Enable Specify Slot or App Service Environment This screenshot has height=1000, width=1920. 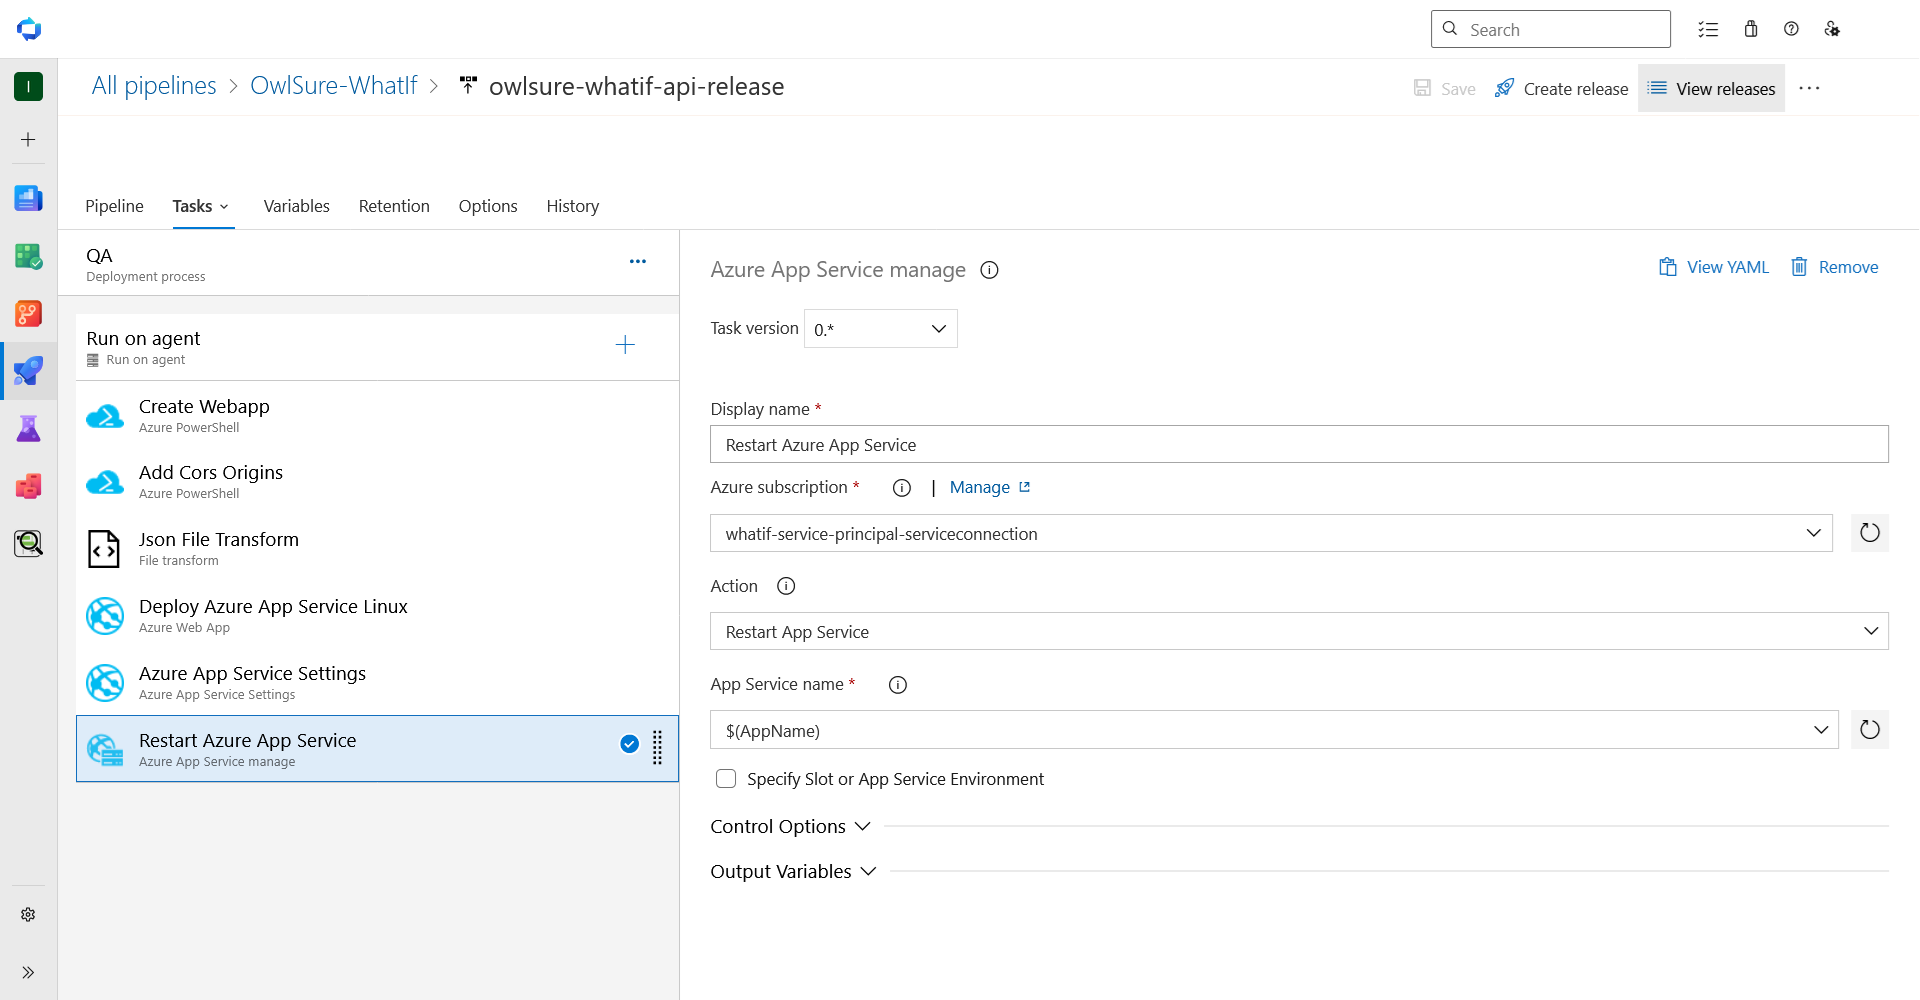[726, 778]
